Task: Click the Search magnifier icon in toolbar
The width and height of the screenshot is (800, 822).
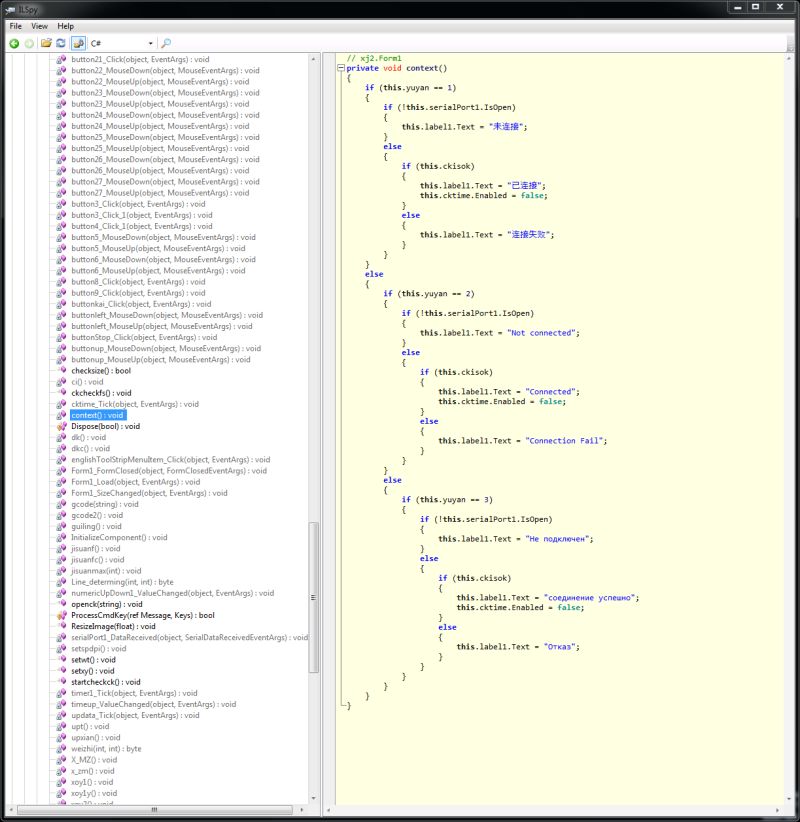Action: tap(166, 42)
